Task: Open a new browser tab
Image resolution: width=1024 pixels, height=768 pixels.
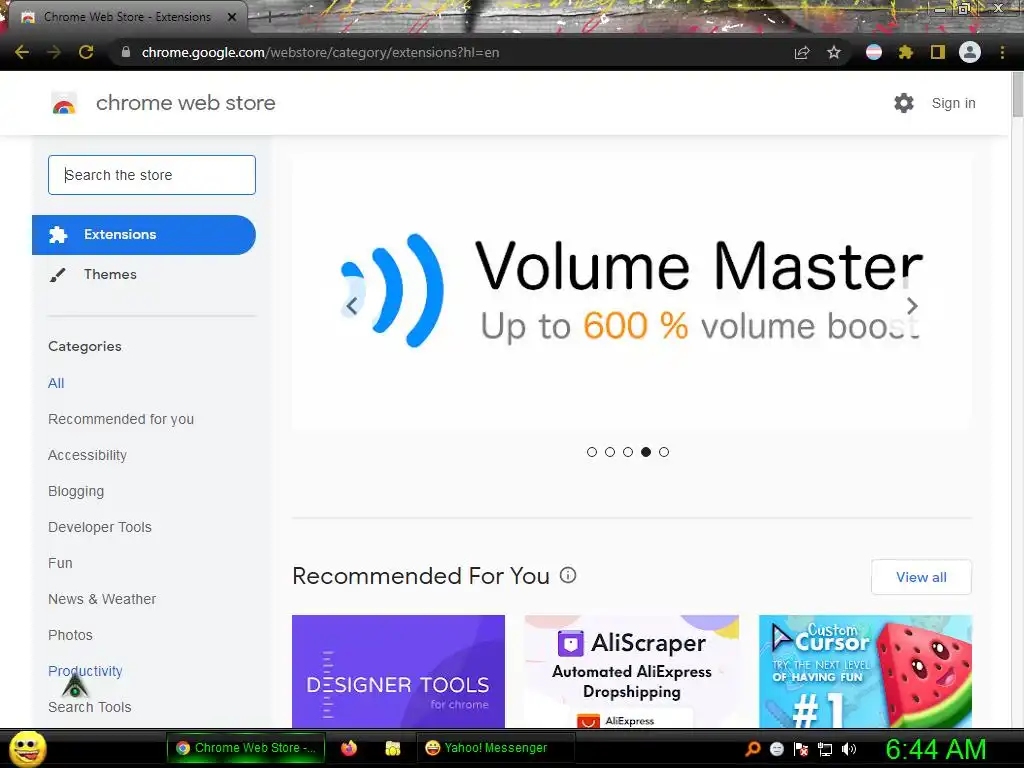Action: 269,18
